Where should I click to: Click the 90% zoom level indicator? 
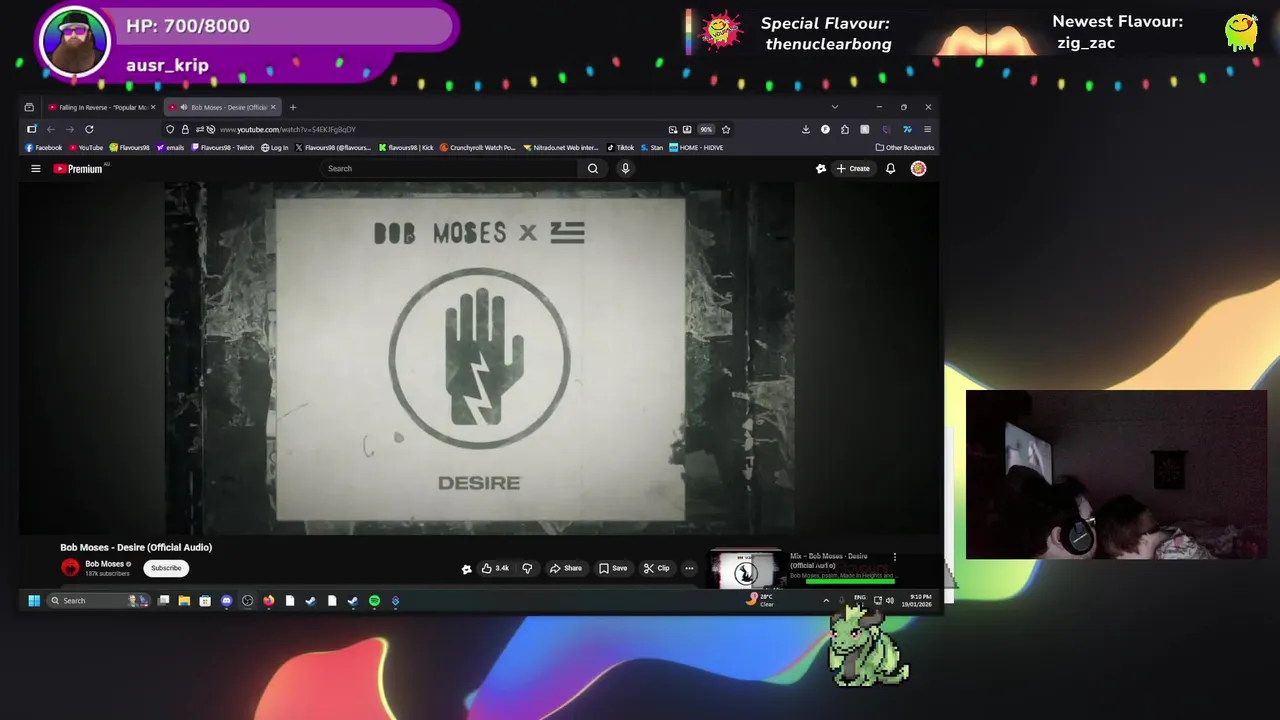pyautogui.click(x=706, y=129)
